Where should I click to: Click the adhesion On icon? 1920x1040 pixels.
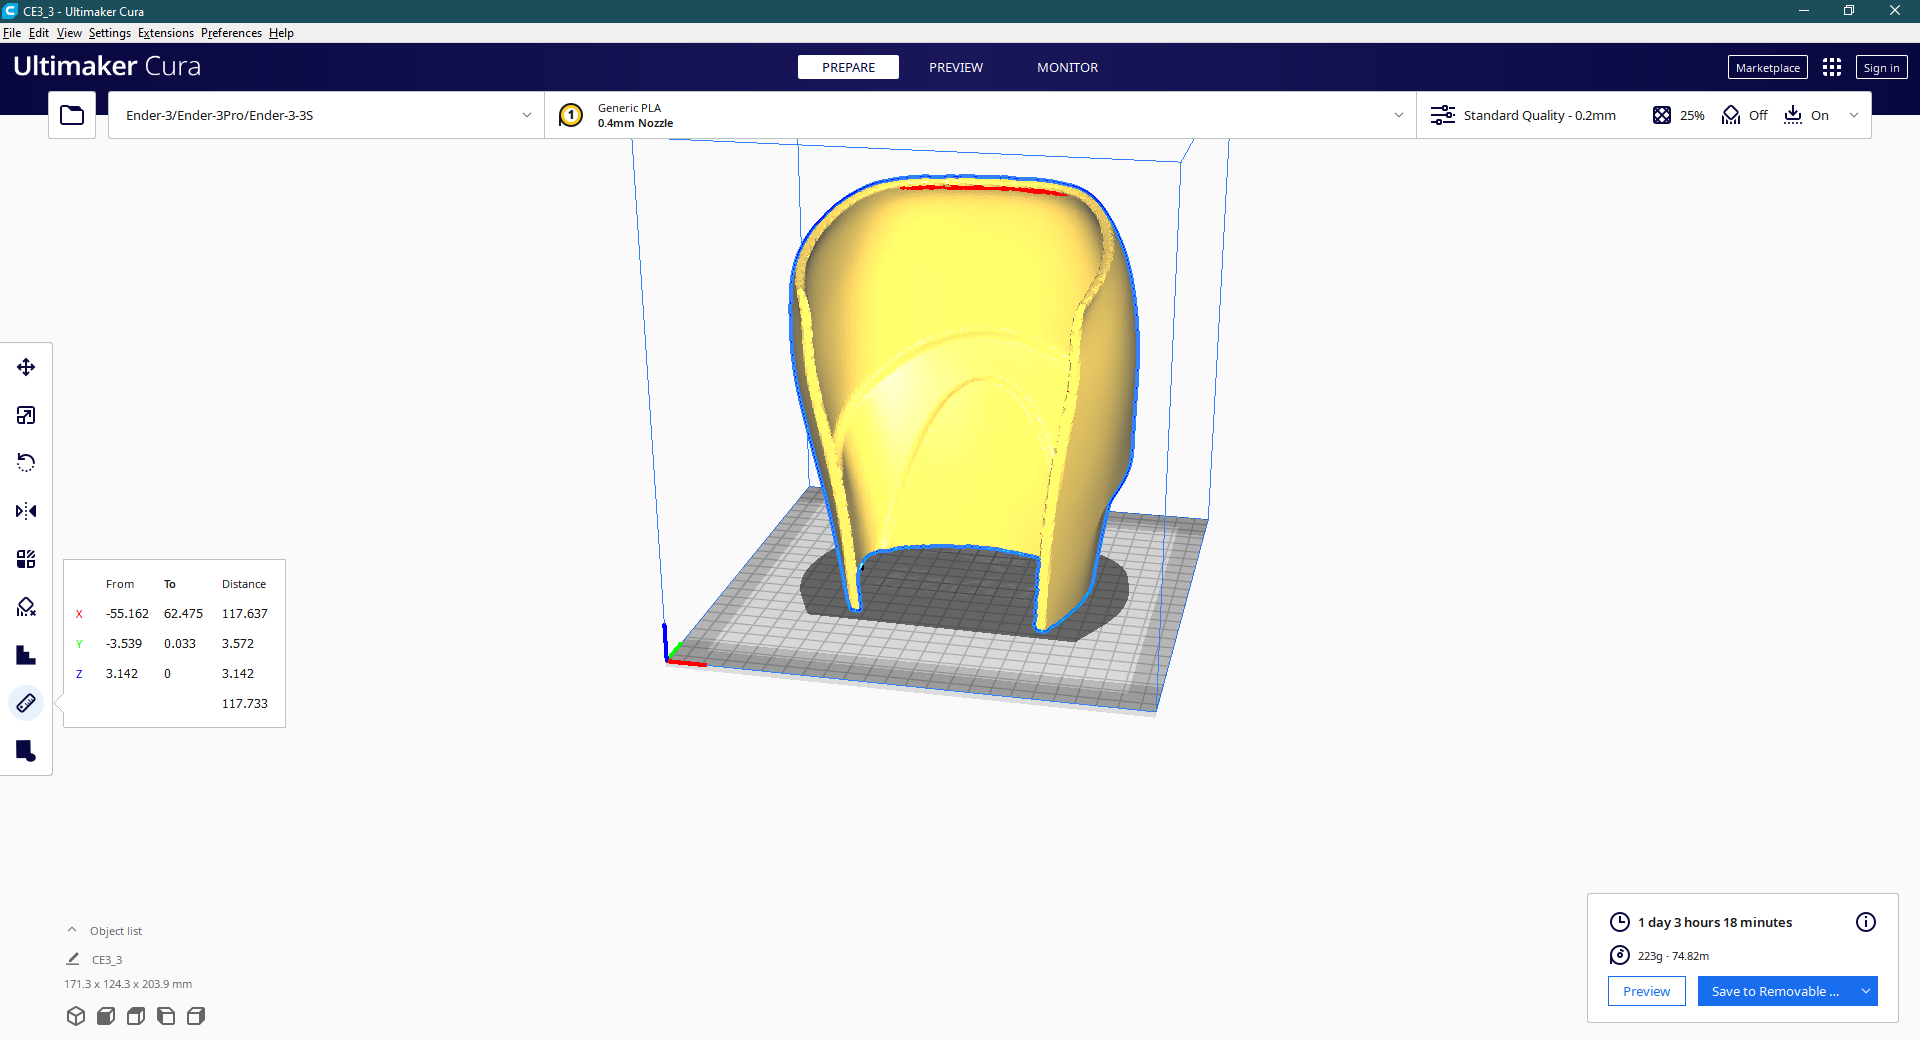pos(1793,115)
